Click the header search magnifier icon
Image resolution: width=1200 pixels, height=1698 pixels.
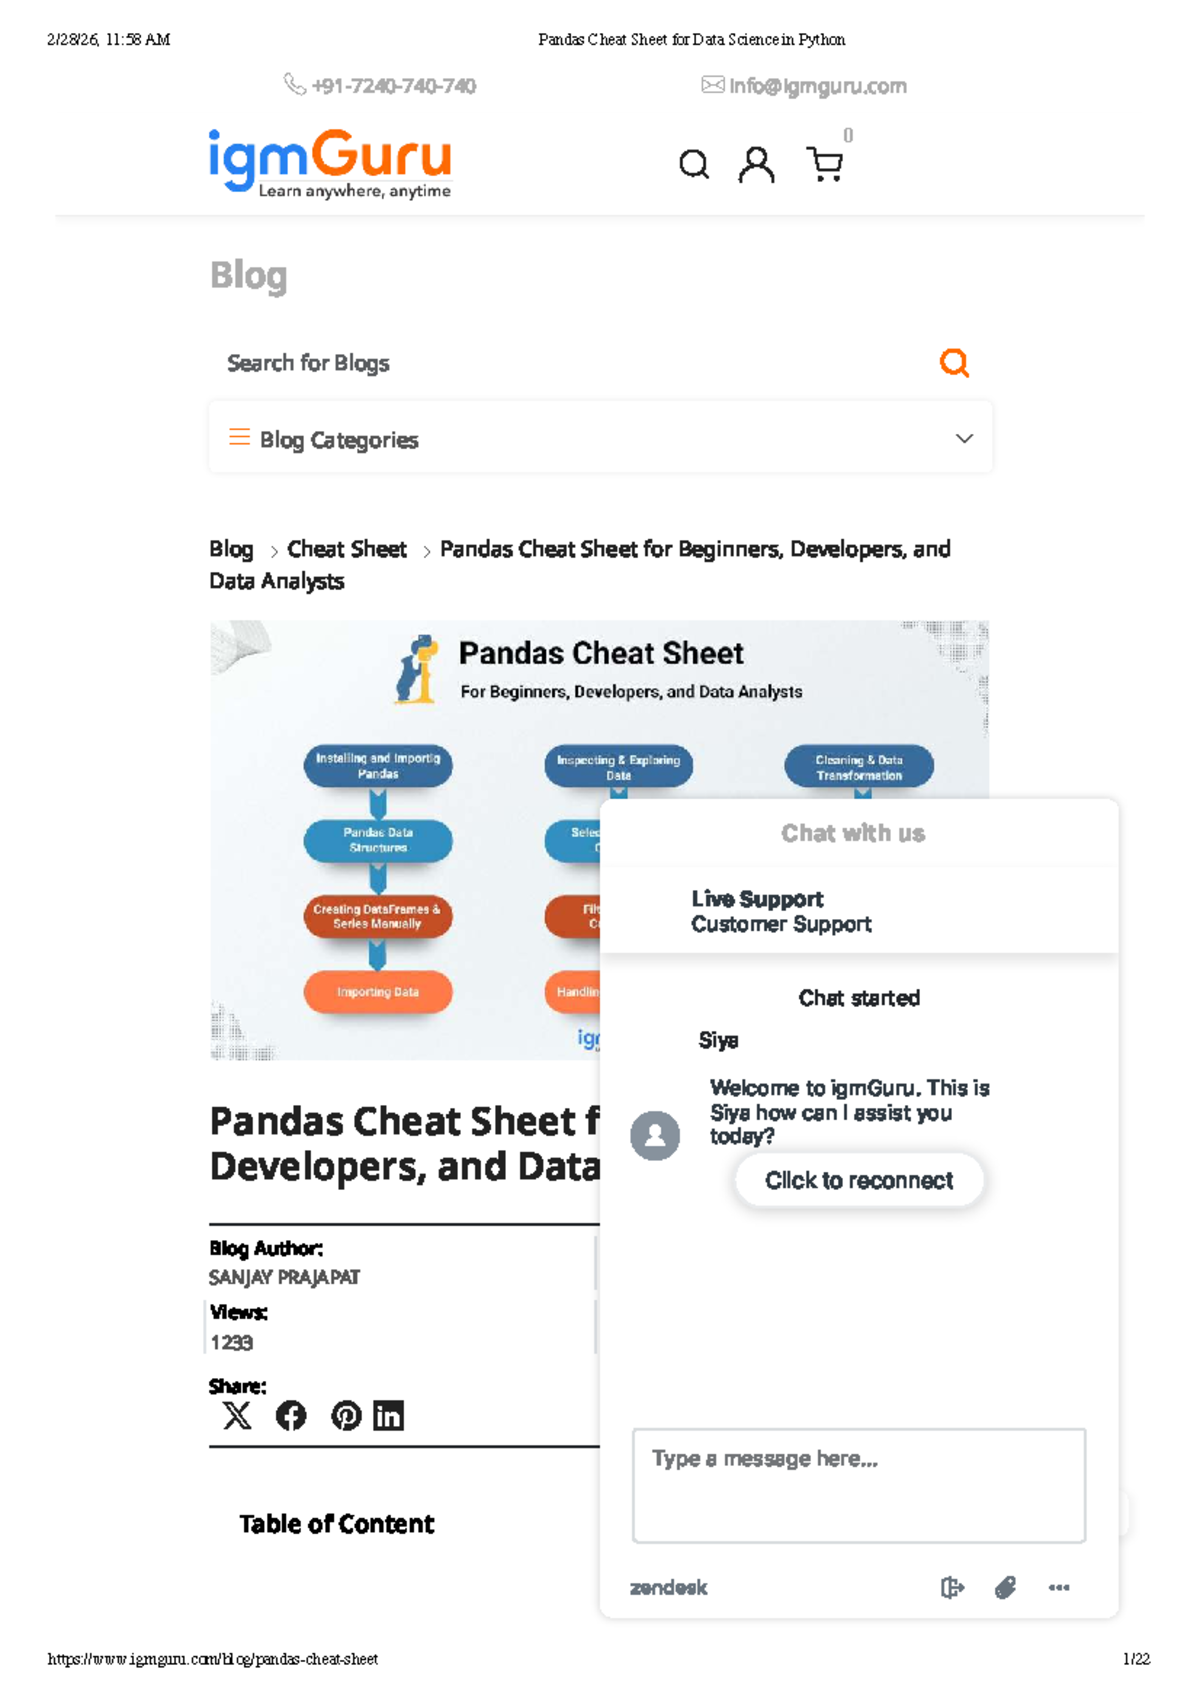(x=693, y=164)
